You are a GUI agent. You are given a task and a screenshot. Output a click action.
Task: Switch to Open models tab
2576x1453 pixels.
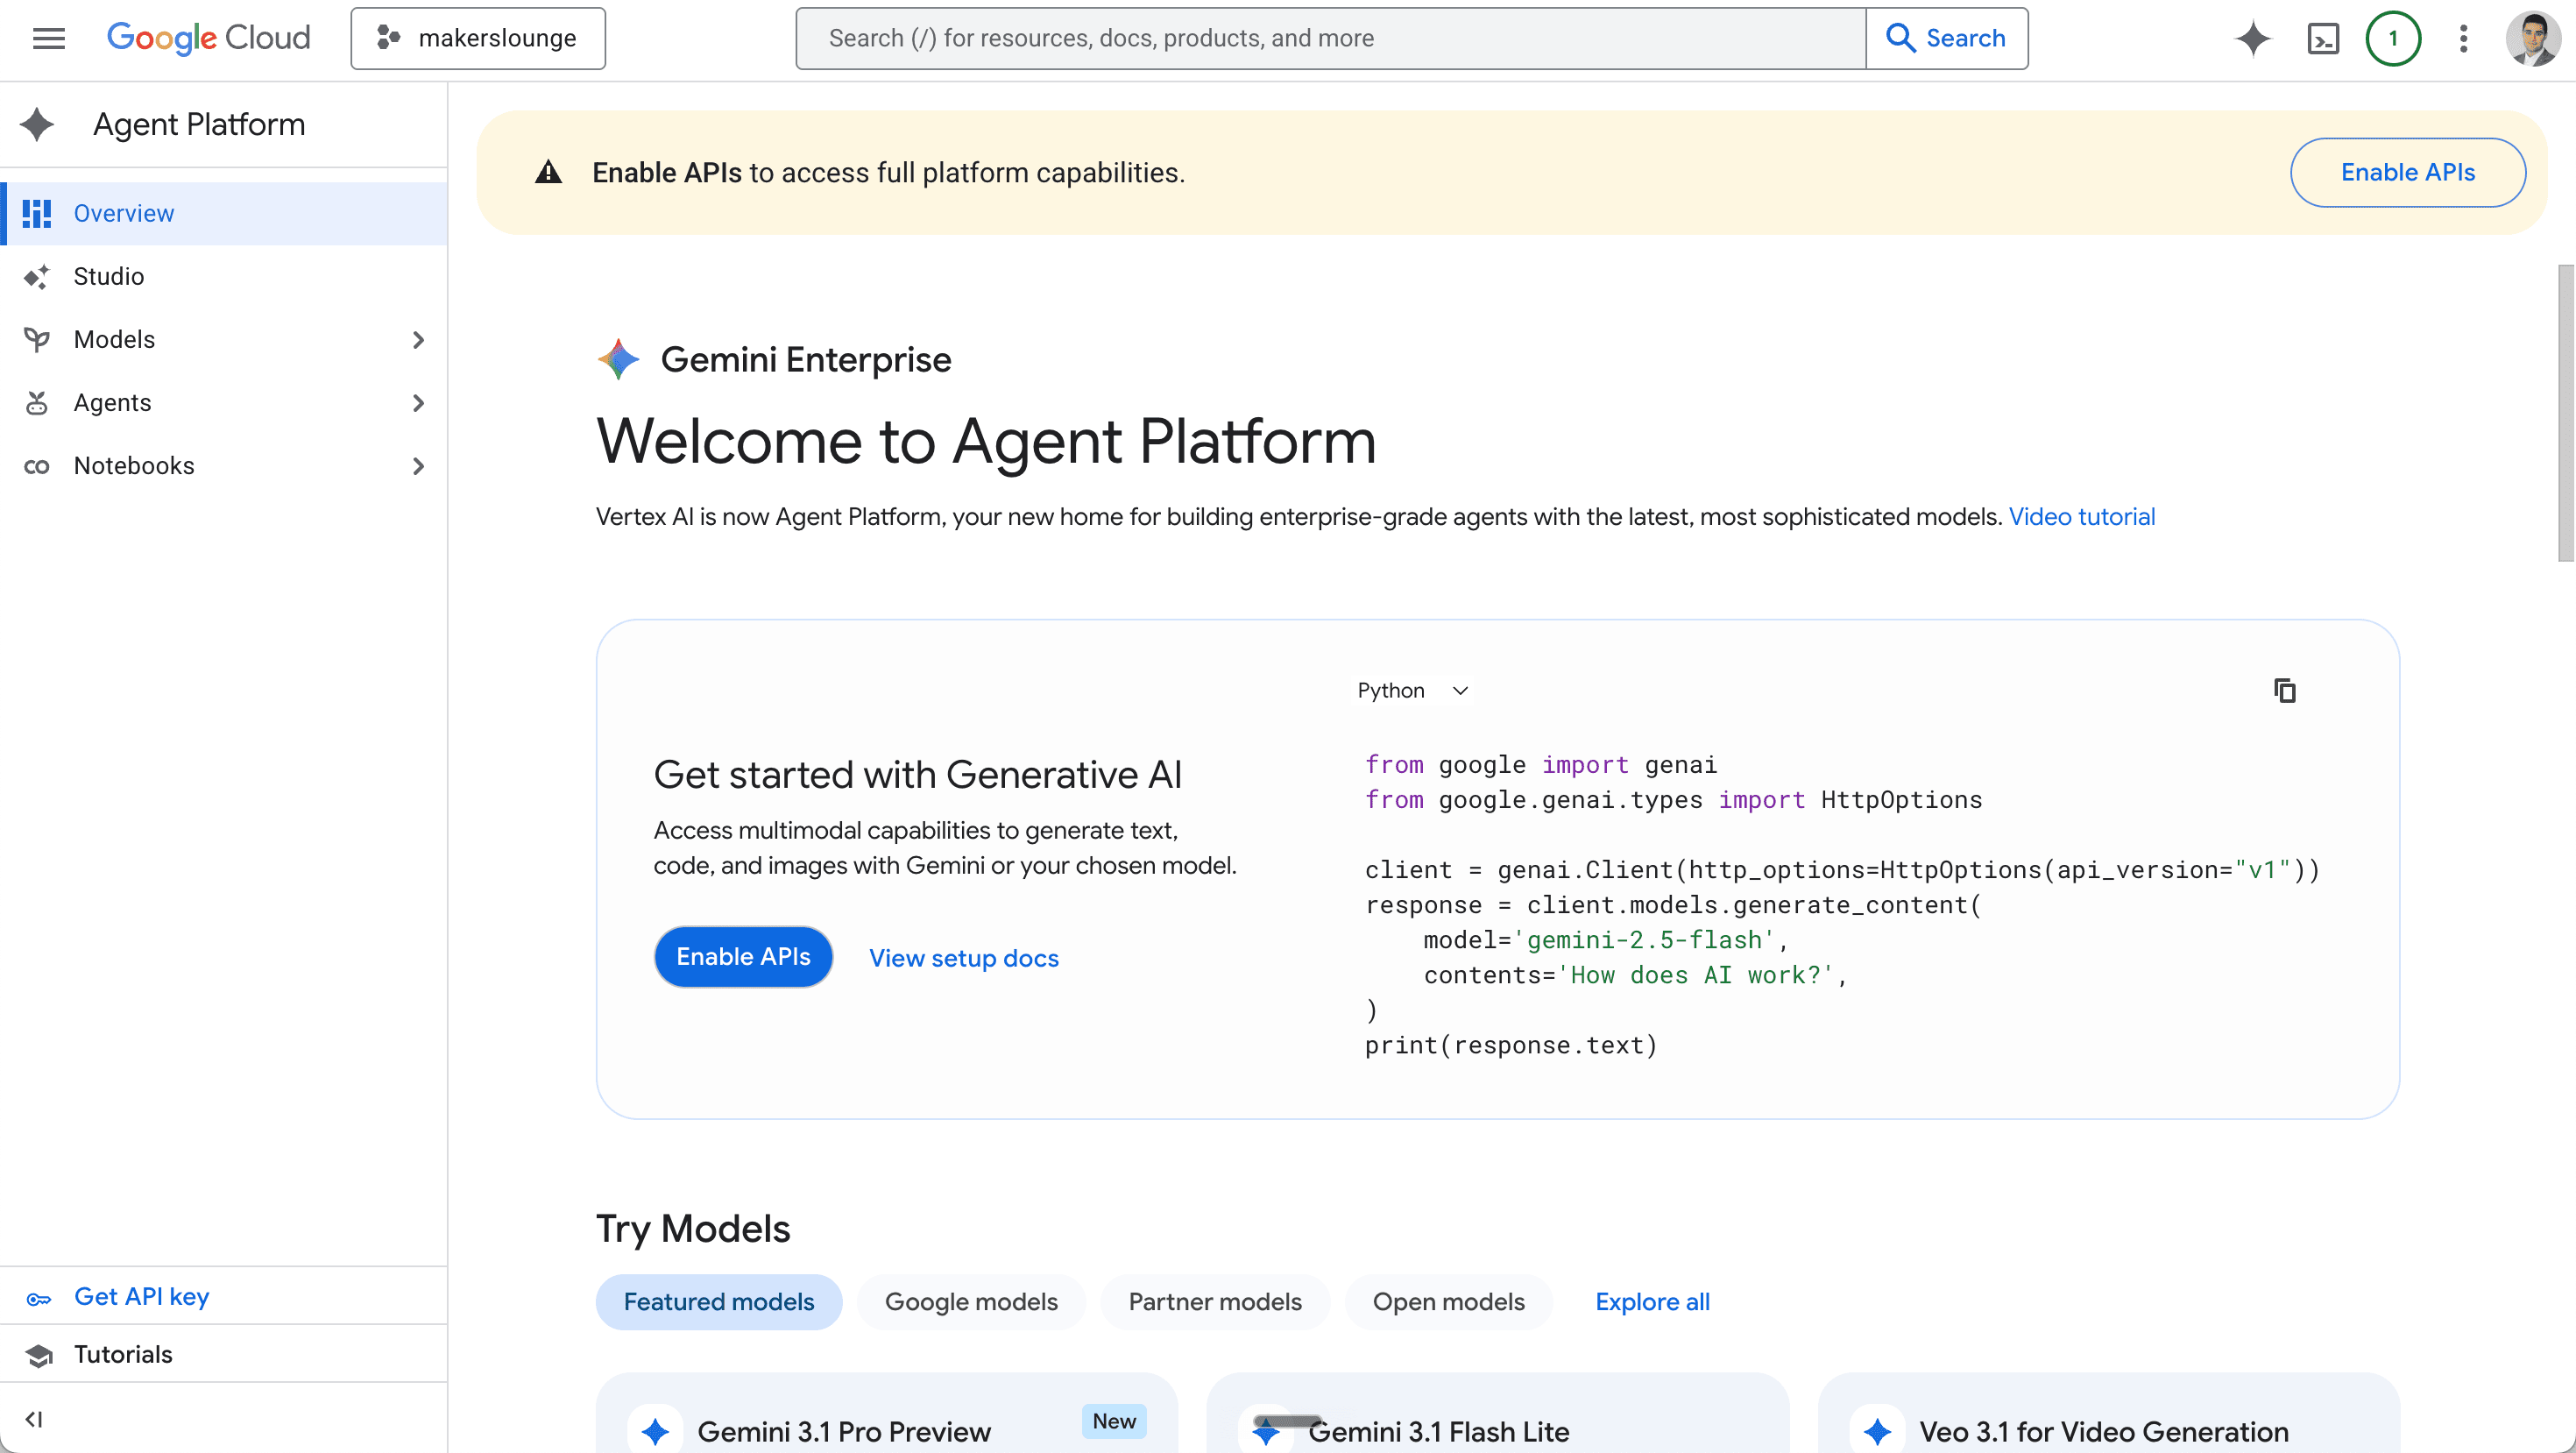point(1448,1301)
